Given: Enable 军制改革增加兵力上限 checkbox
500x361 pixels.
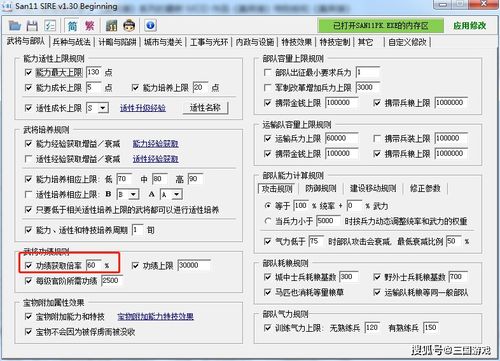Looking at the screenshot, I should [x=267, y=88].
